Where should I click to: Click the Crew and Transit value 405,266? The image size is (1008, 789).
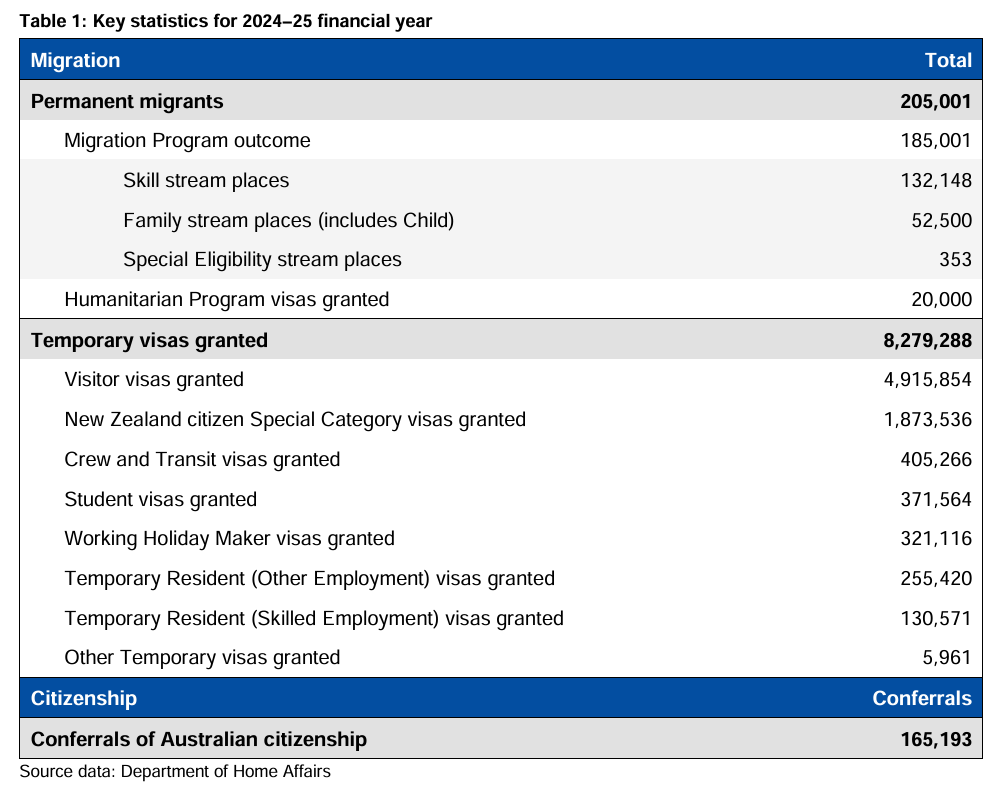935,459
